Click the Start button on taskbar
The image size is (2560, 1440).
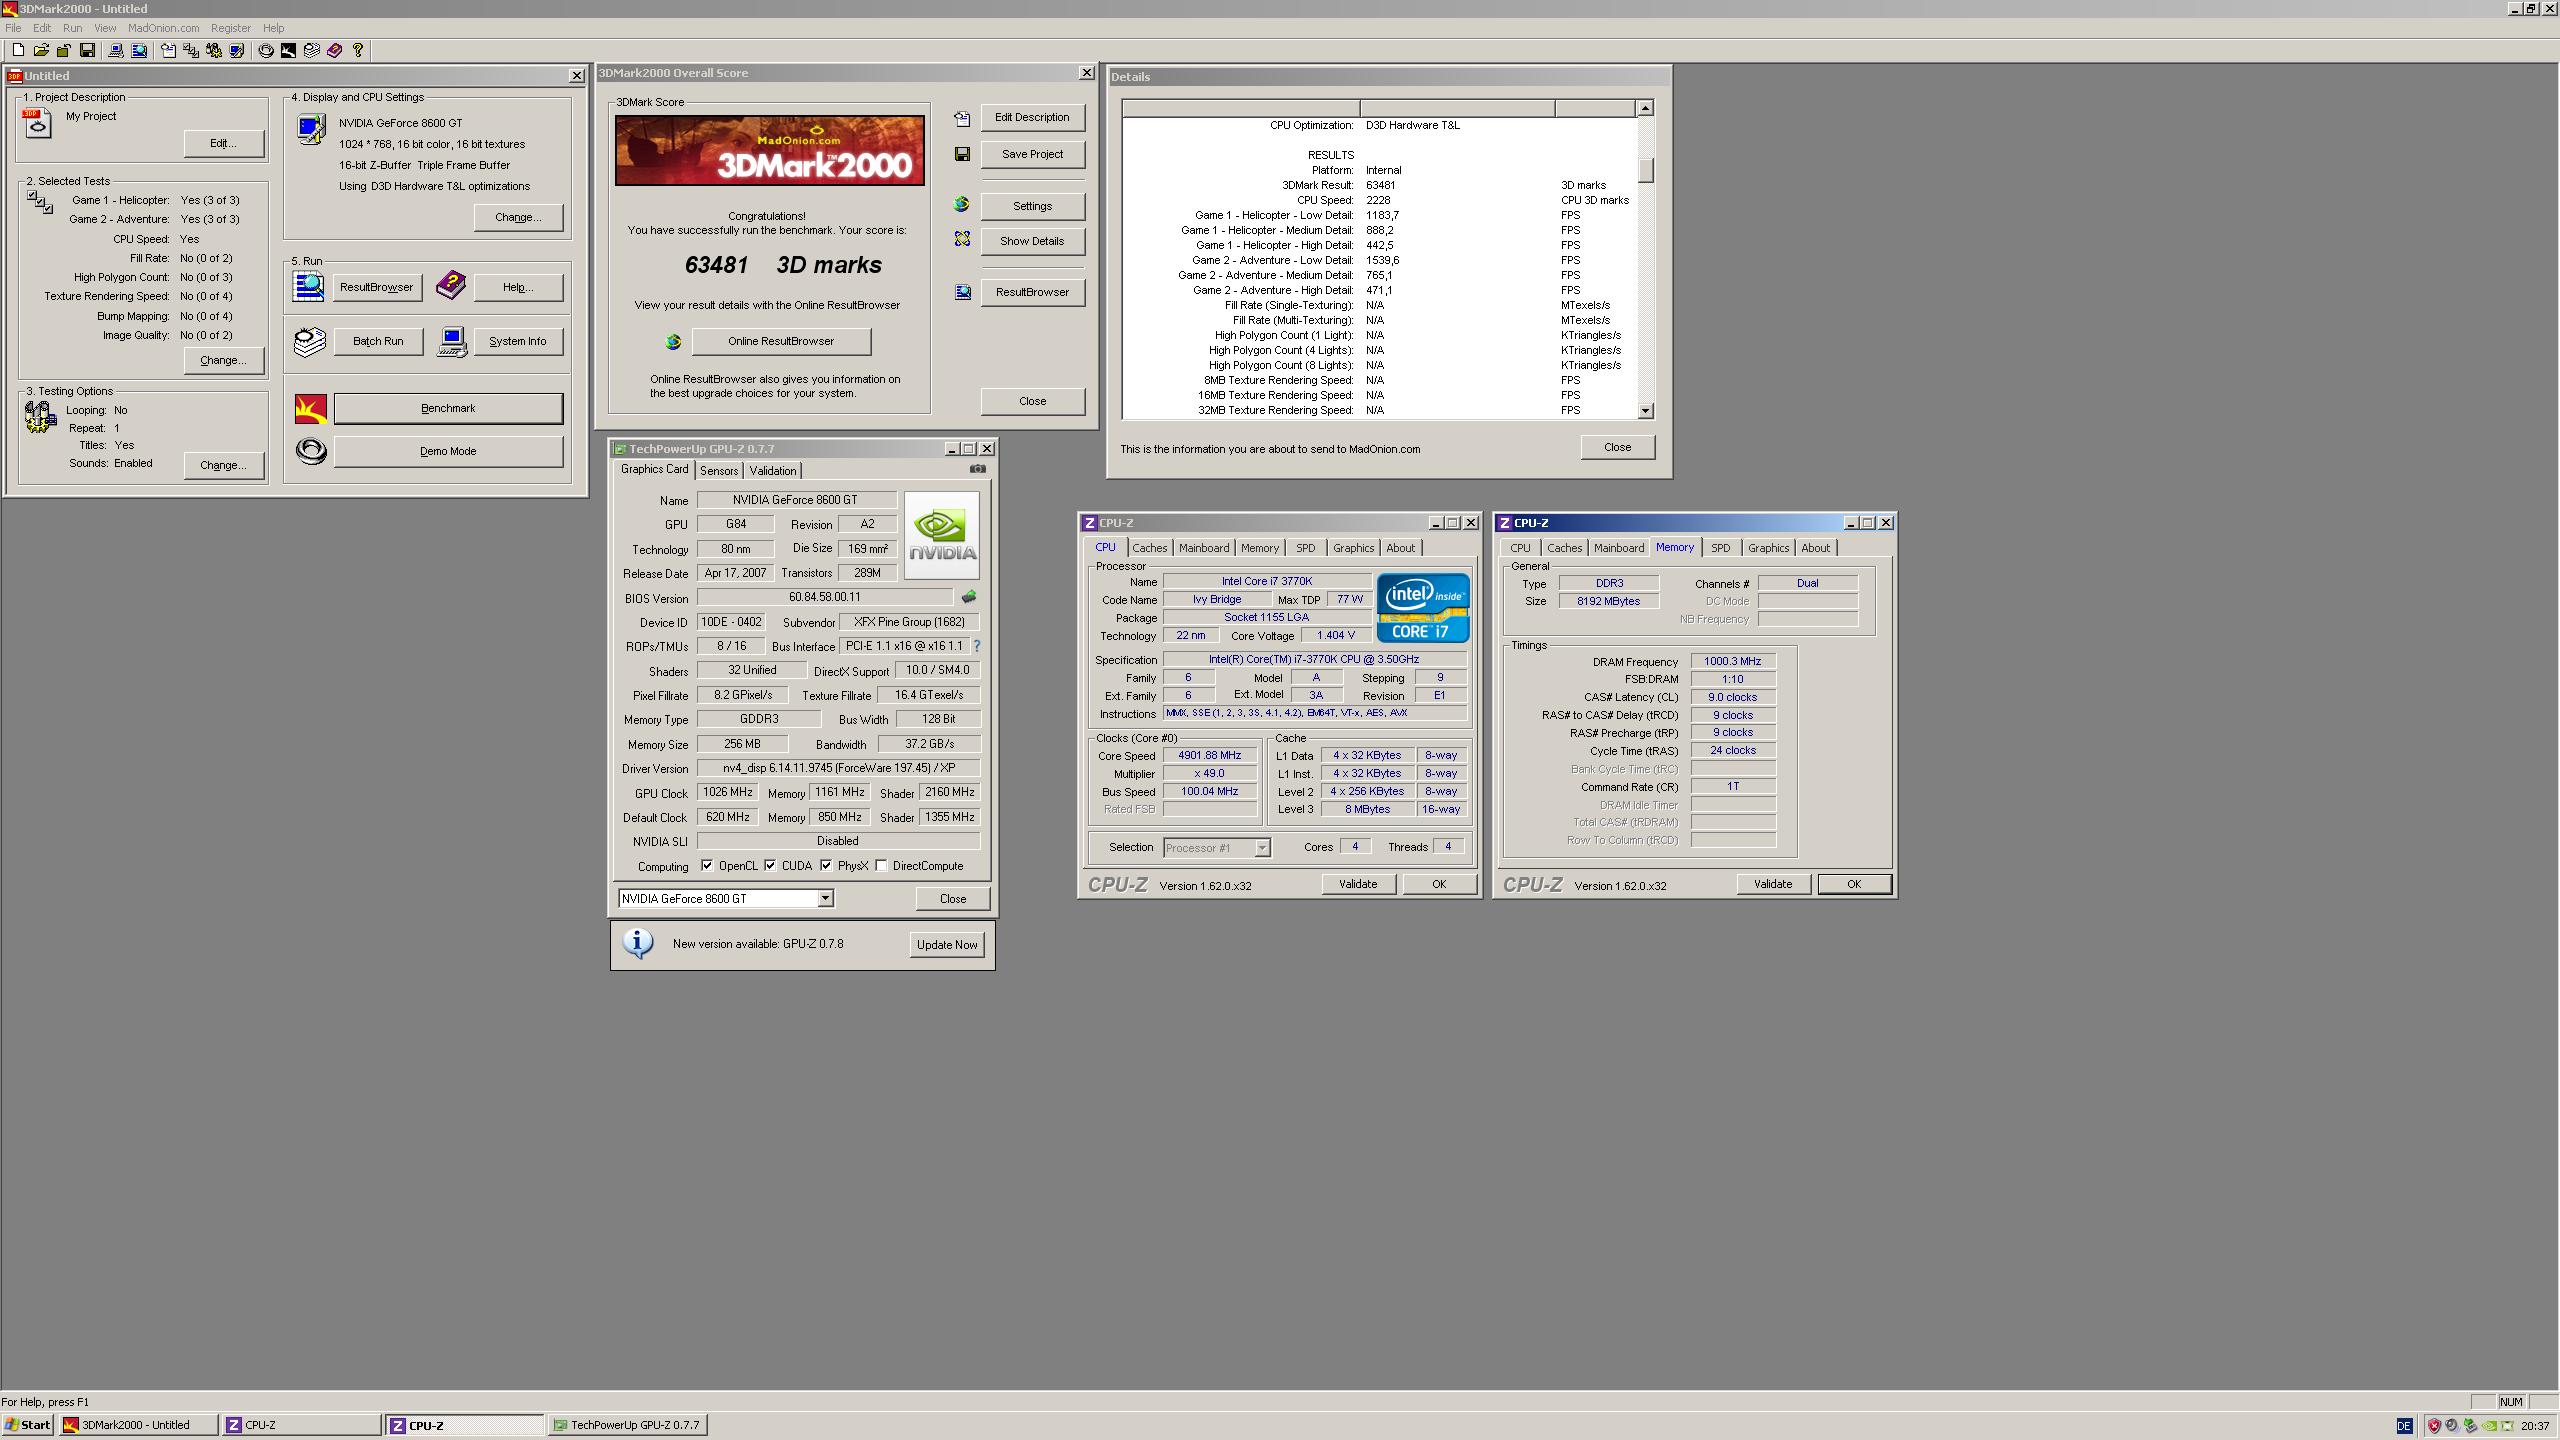[28, 1425]
